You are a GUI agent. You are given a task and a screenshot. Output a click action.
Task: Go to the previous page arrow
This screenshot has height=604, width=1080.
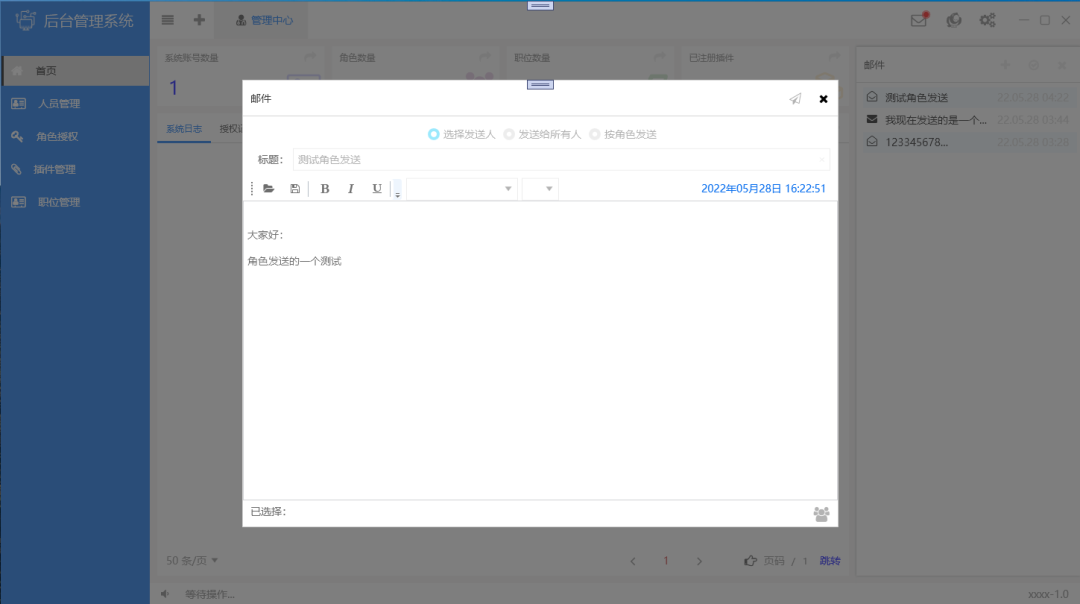tap(633, 561)
